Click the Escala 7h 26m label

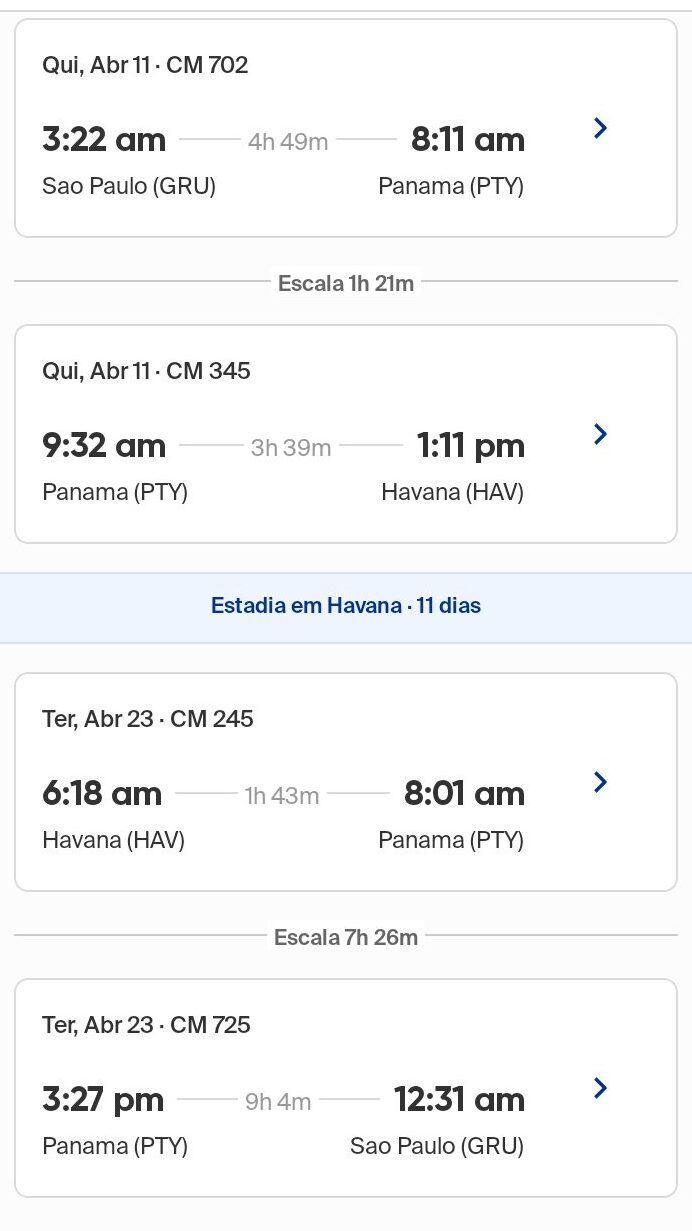345,937
